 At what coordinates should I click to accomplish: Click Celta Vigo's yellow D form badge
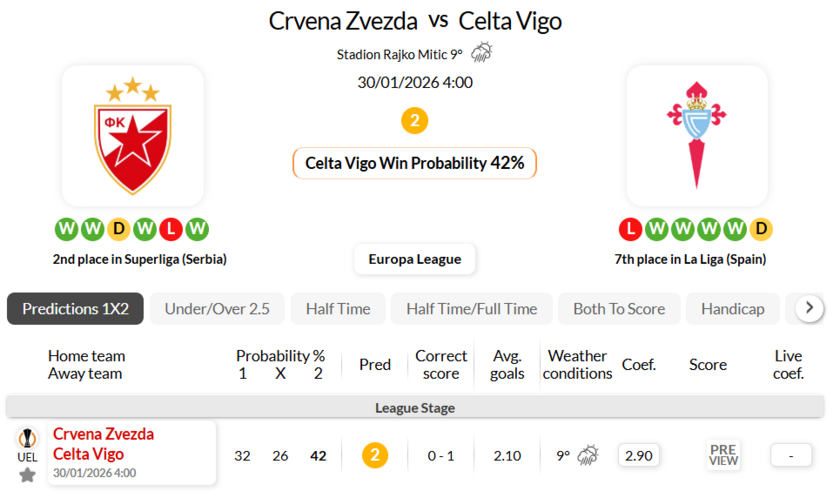point(761,229)
